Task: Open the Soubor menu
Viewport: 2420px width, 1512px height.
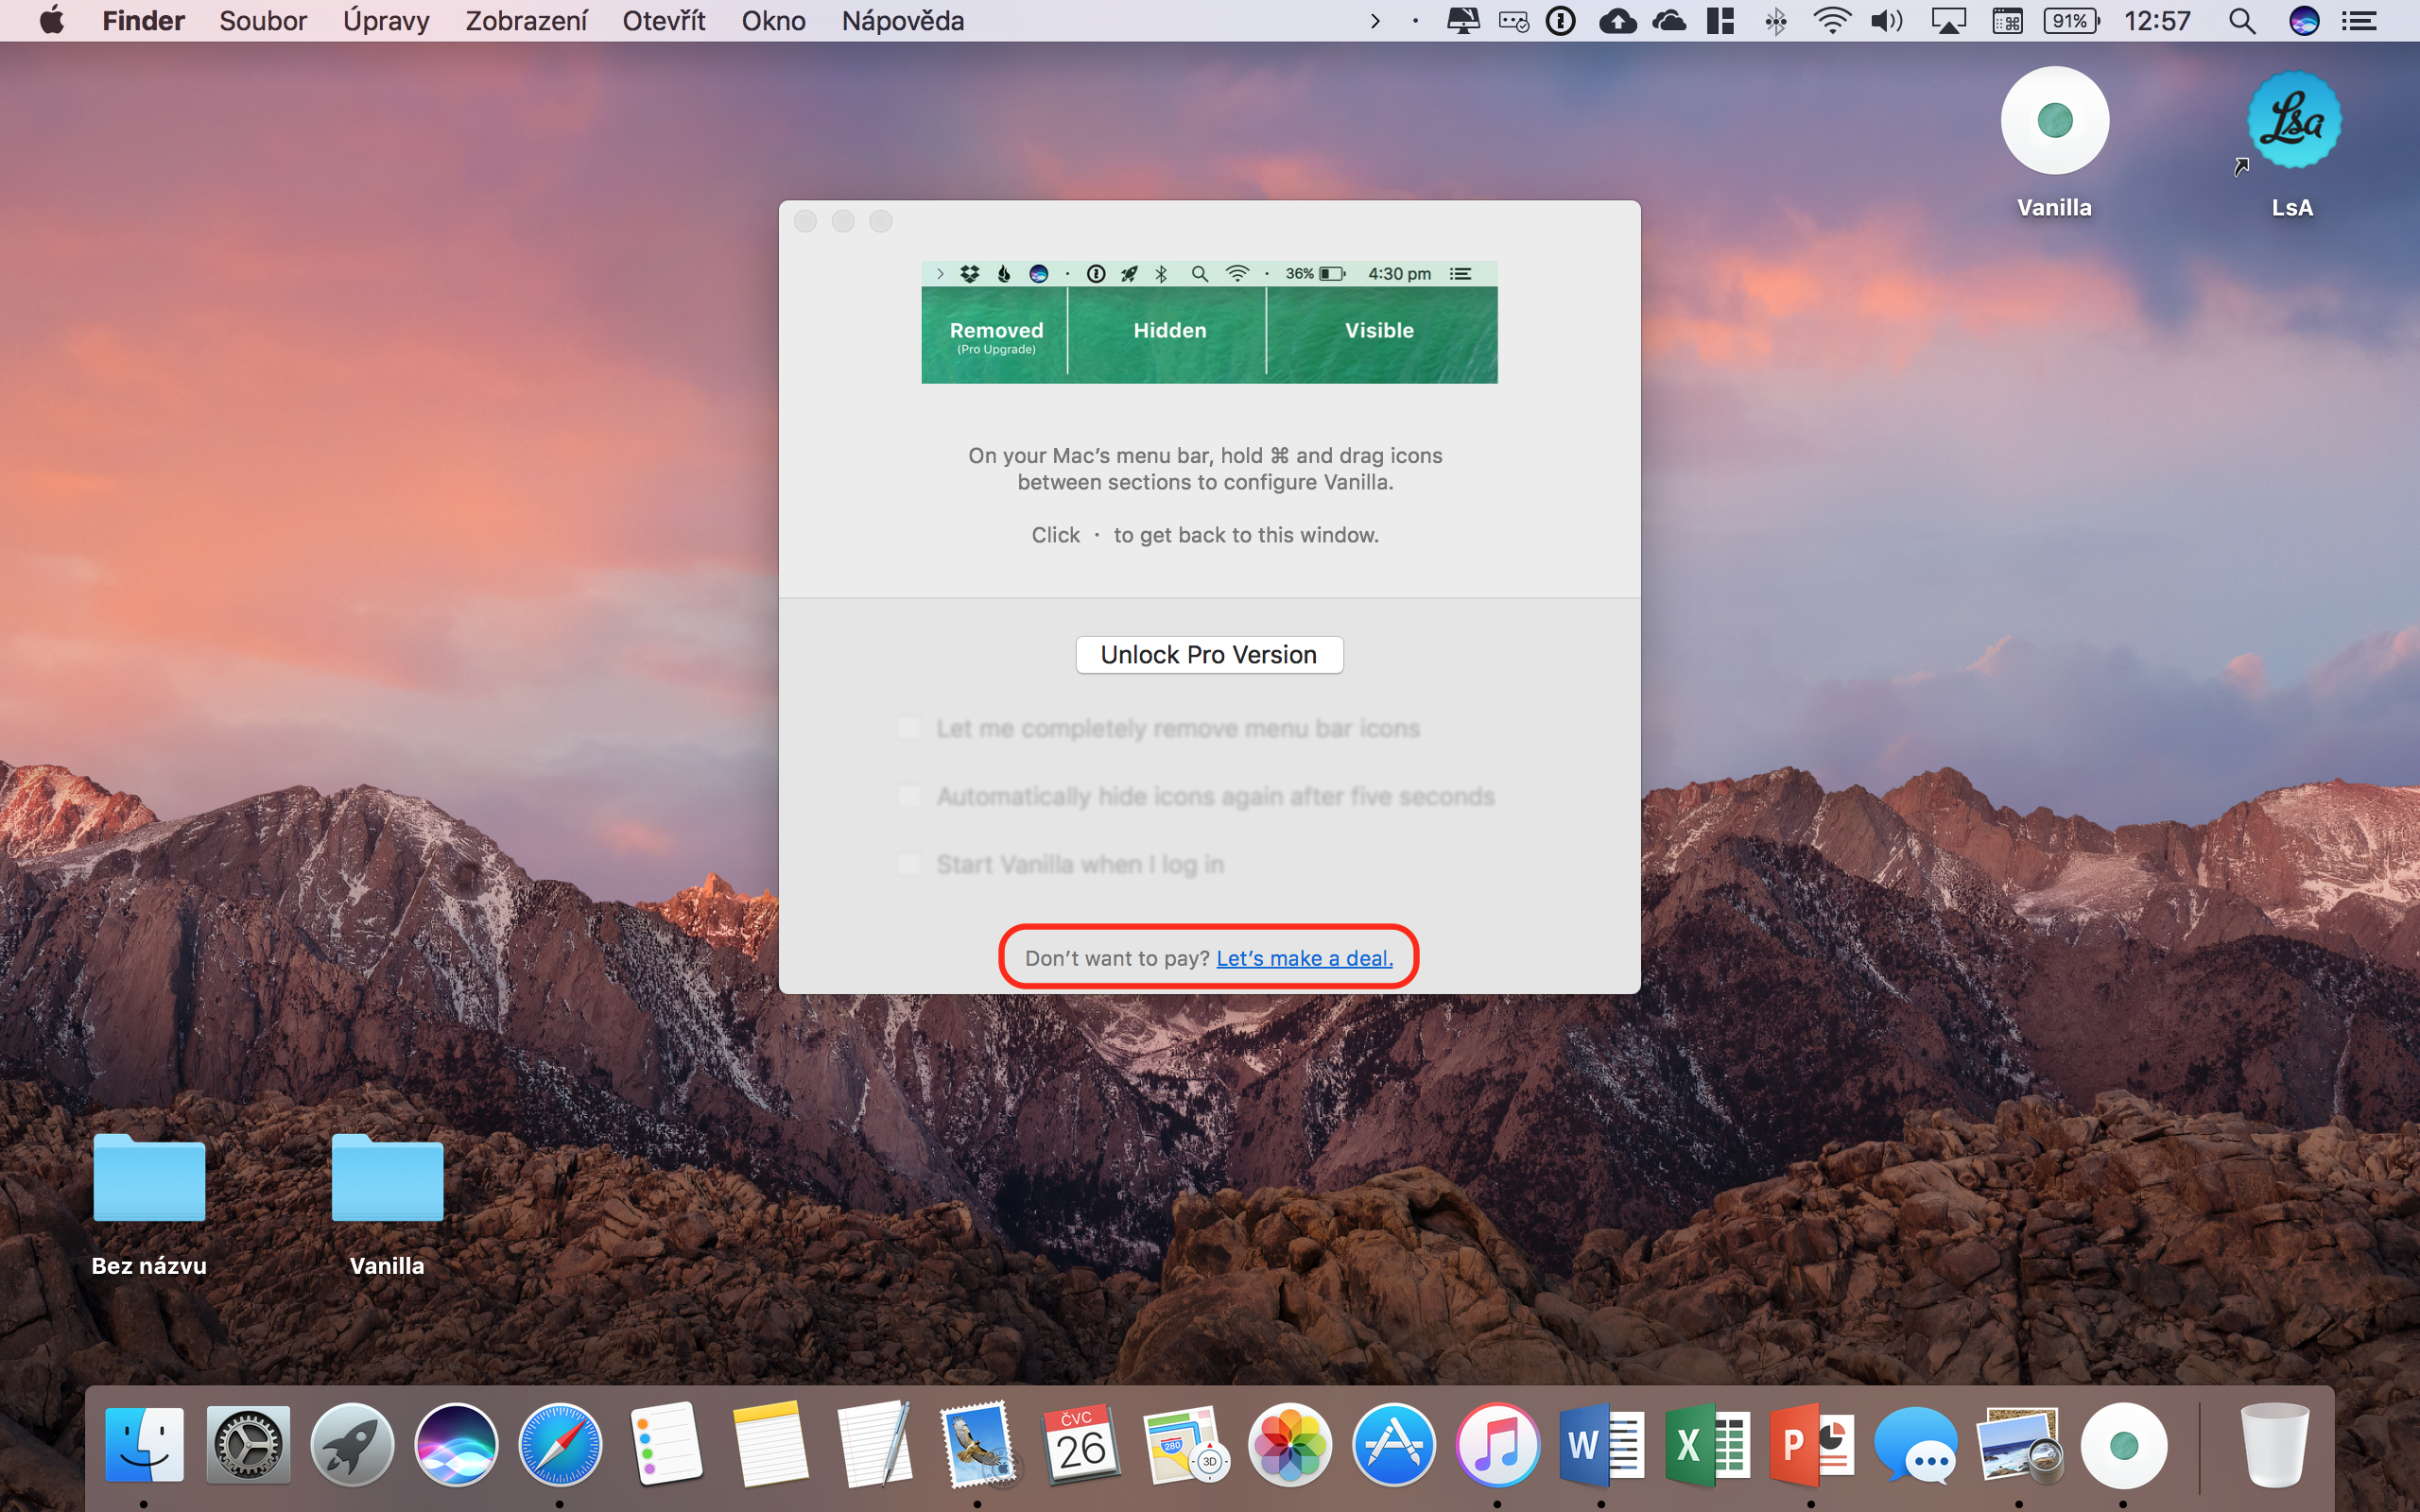Action: coord(263,21)
